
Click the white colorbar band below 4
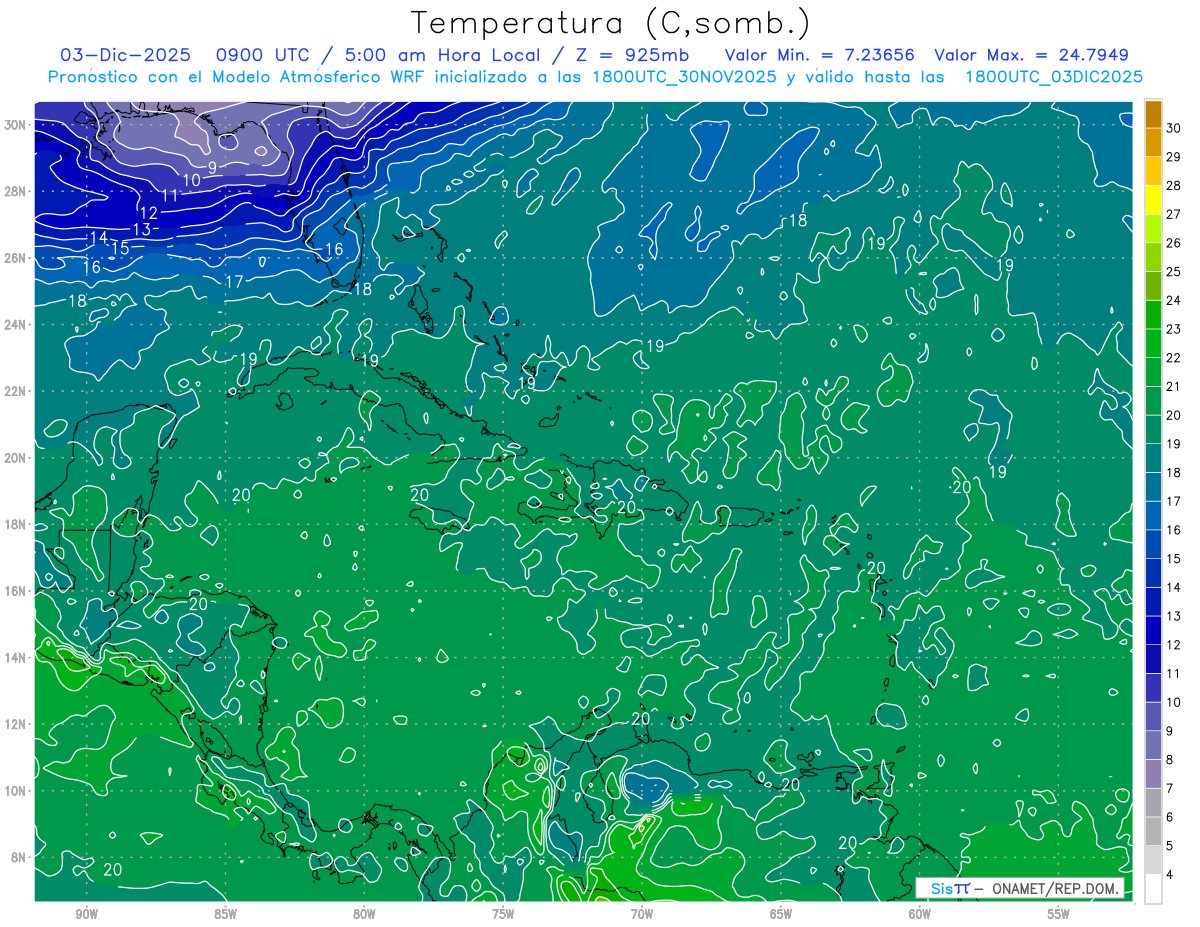tap(1153, 889)
